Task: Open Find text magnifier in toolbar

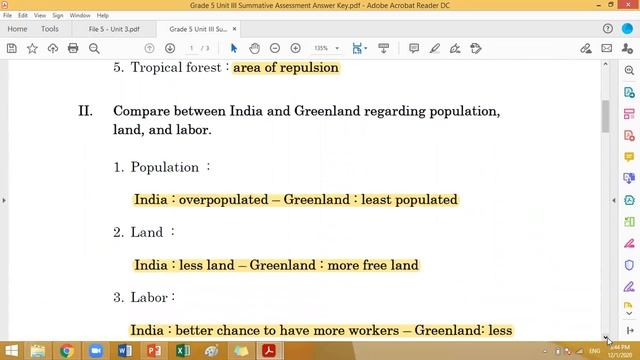Action: (x=94, y=49)
